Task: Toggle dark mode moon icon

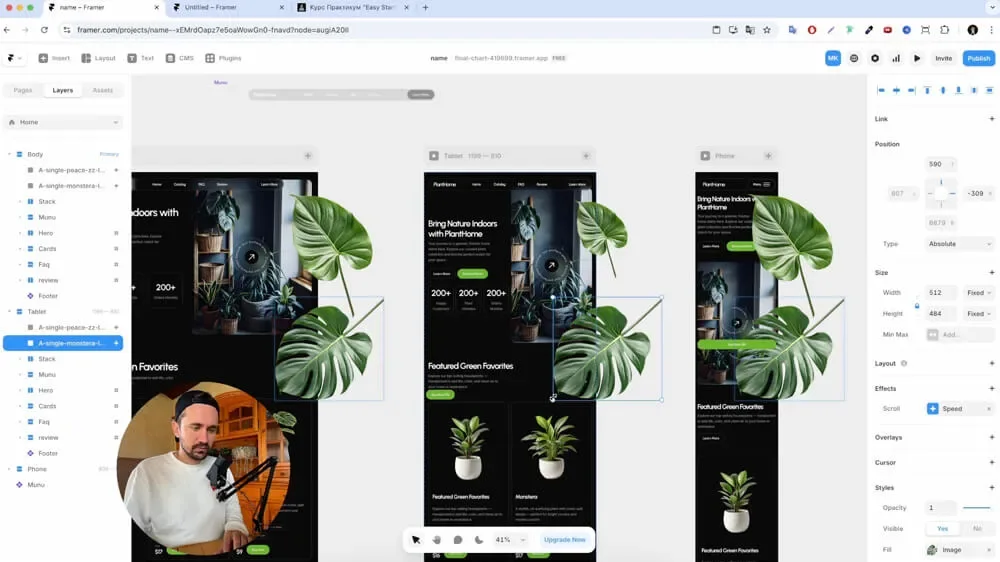Action: point(479,540)
